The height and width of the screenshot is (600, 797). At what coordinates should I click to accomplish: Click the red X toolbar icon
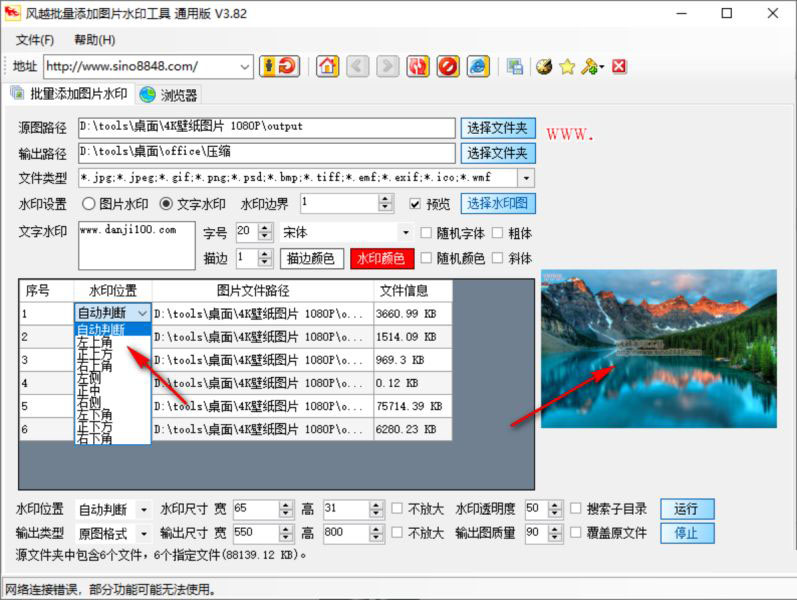[619, 67]
